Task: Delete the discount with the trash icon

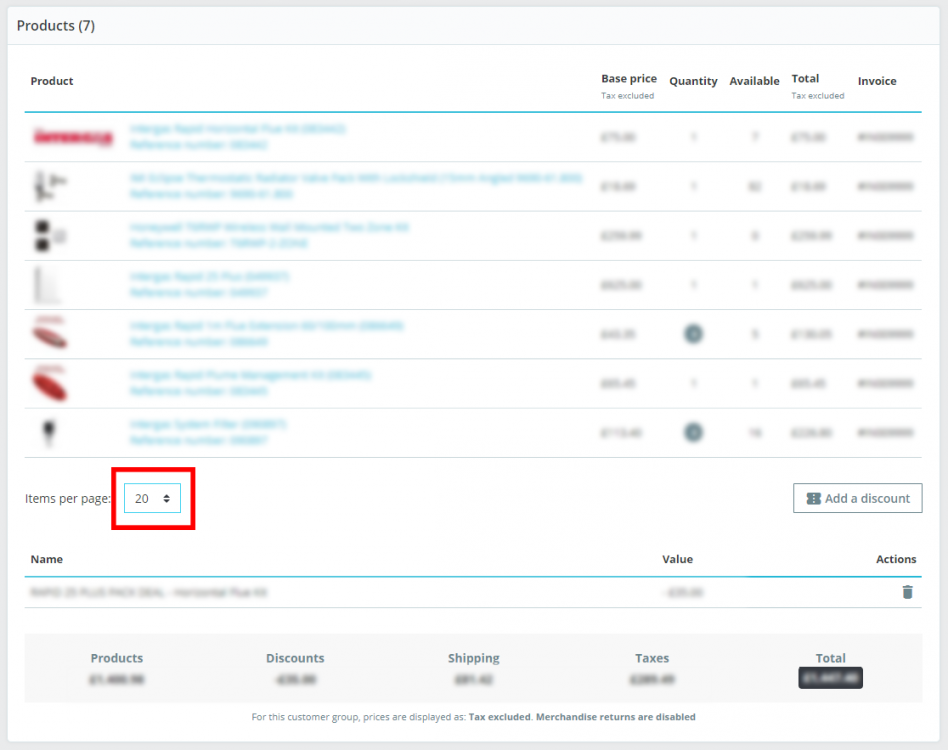Action: coord(907,592)
